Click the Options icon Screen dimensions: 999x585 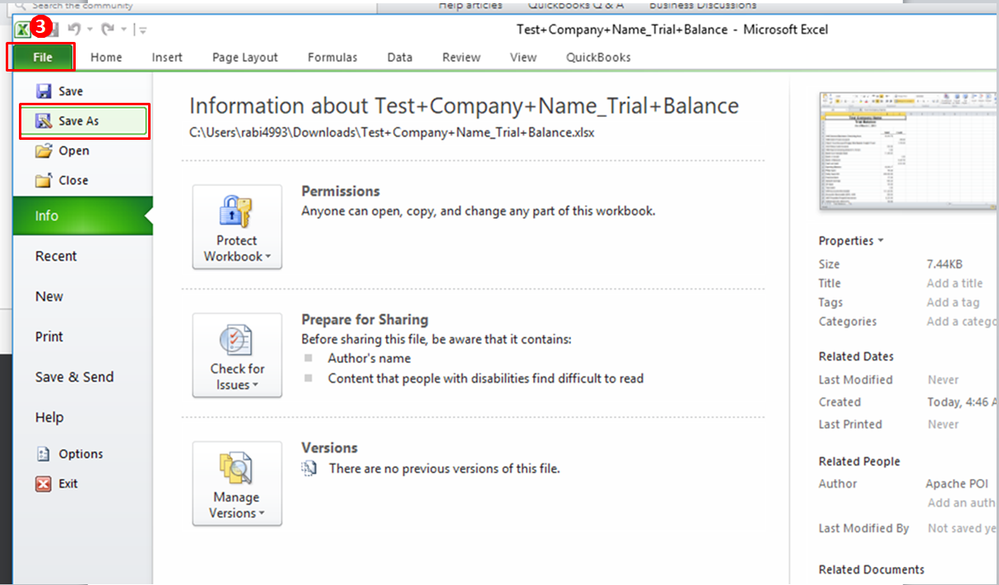(x=43, y=454)
